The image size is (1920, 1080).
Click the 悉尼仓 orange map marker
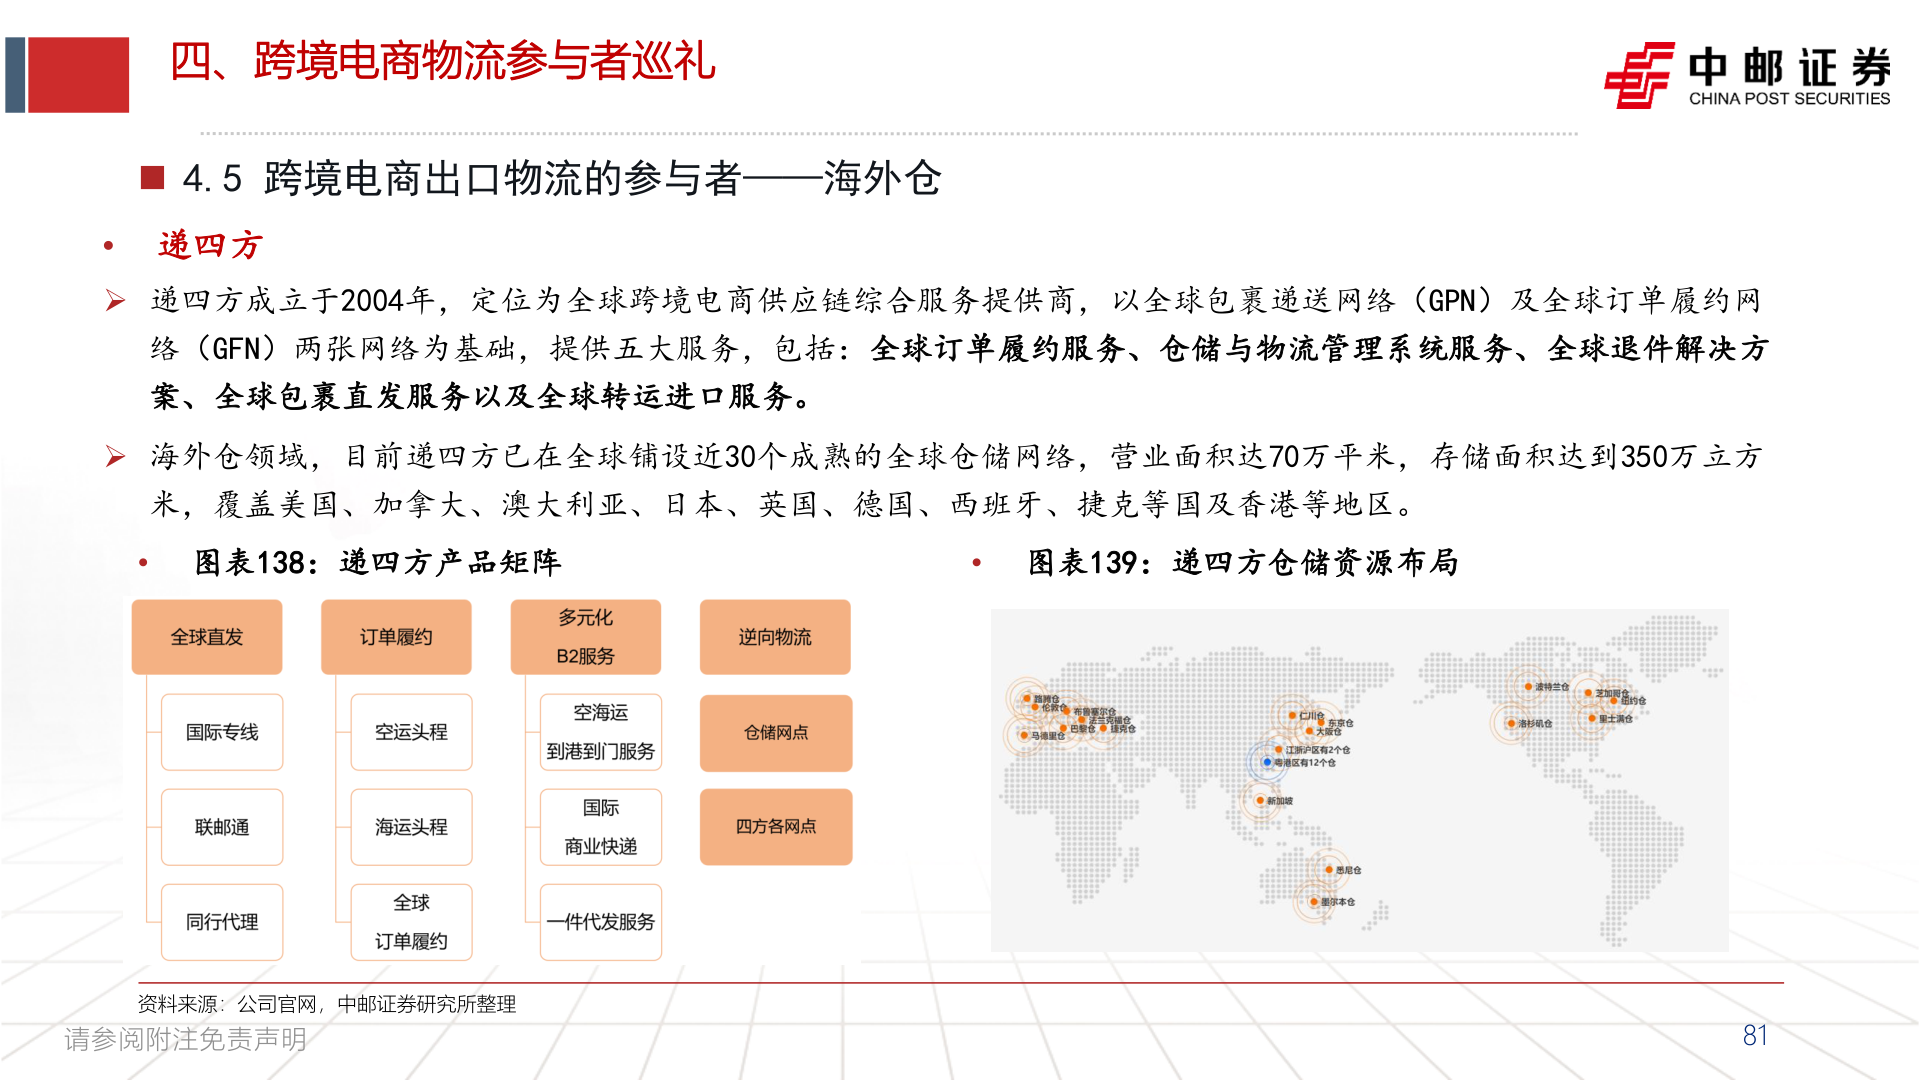(x=1329, y=870)
